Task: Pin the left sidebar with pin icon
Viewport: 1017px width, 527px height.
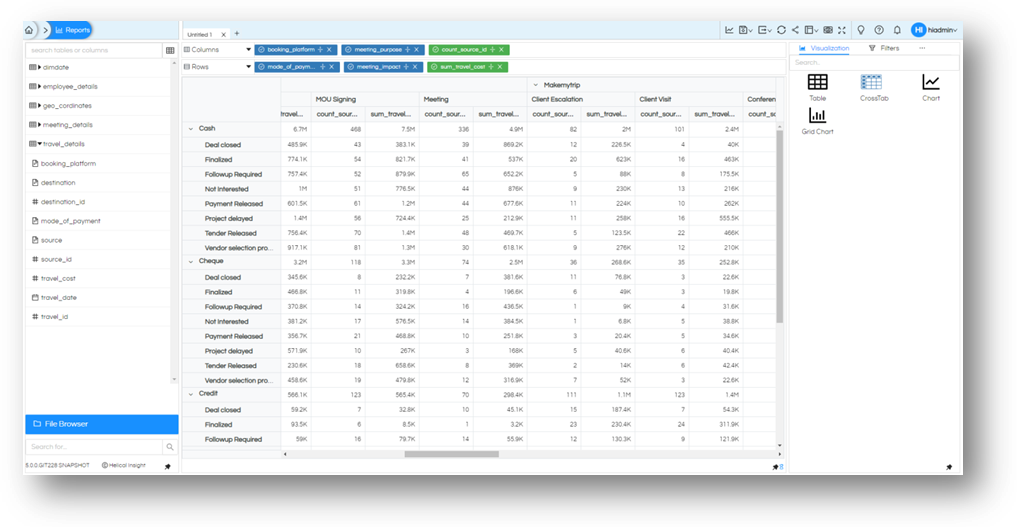Action: click(167, 466)
